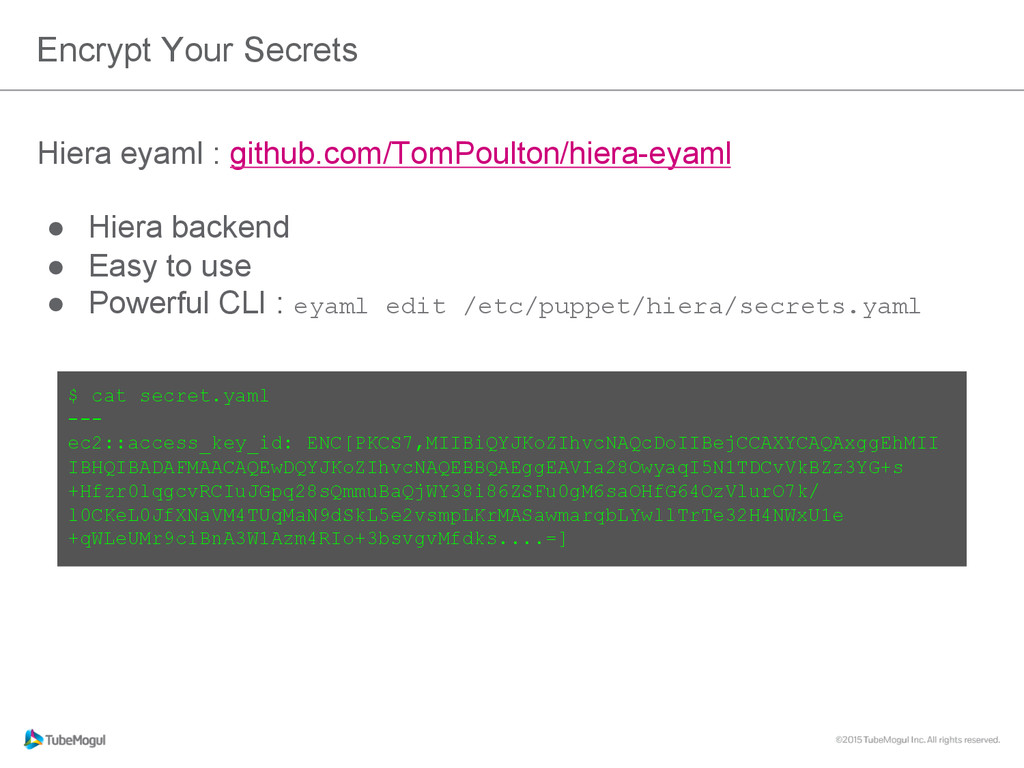Click the "Hiera eyaml :" label

pyautogui.click(x=129, y=155)
